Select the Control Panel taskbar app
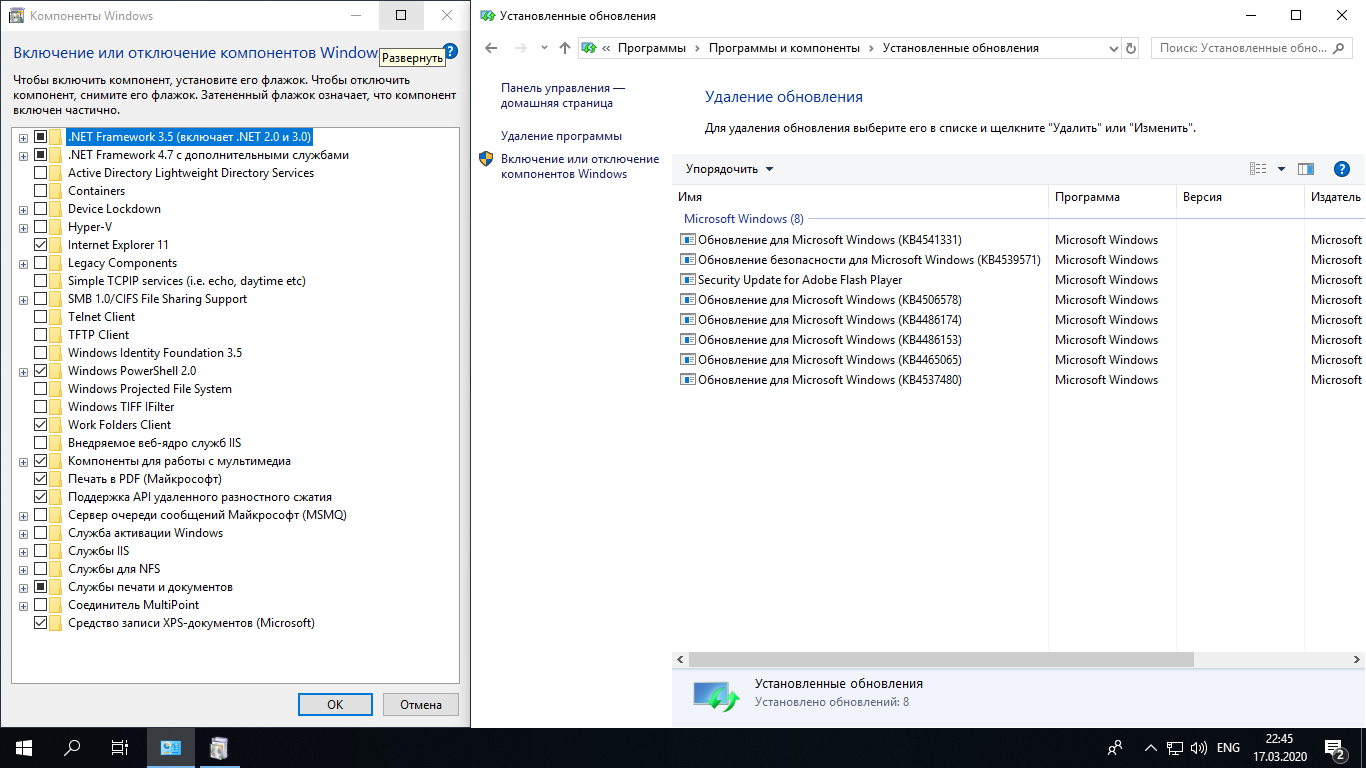The width and height of the screenshot is (1366, 768). coord(171,747)
